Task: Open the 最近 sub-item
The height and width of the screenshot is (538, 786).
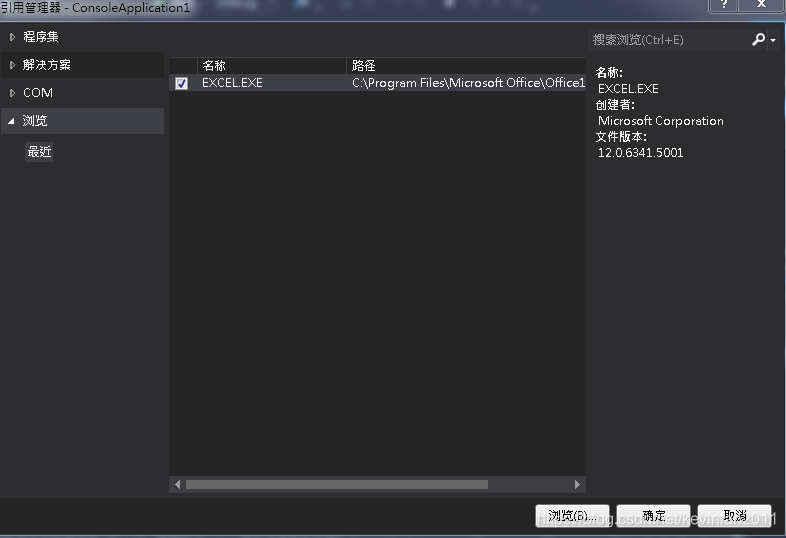Action: click(x=39, y=151)
